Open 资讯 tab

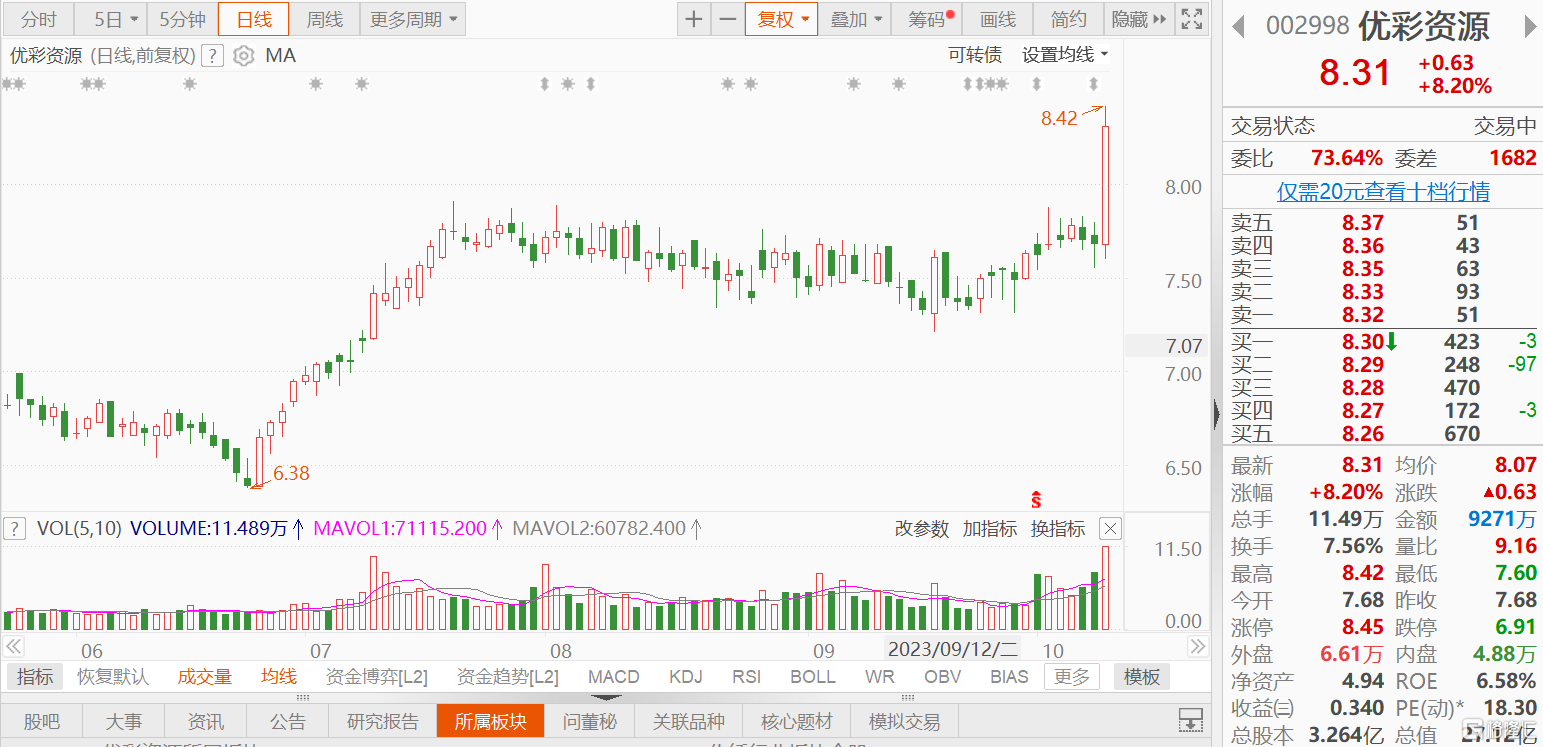tap(206, 721)
